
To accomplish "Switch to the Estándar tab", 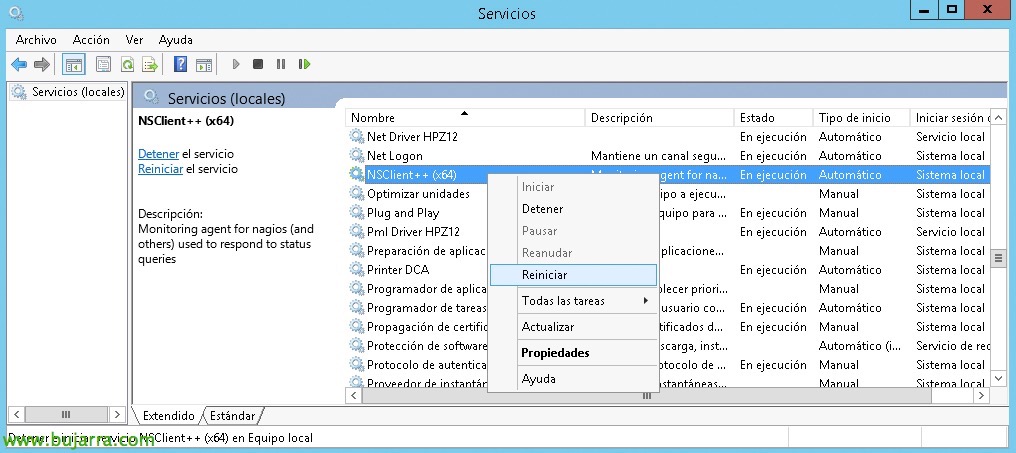I will [x=233, y=415].
